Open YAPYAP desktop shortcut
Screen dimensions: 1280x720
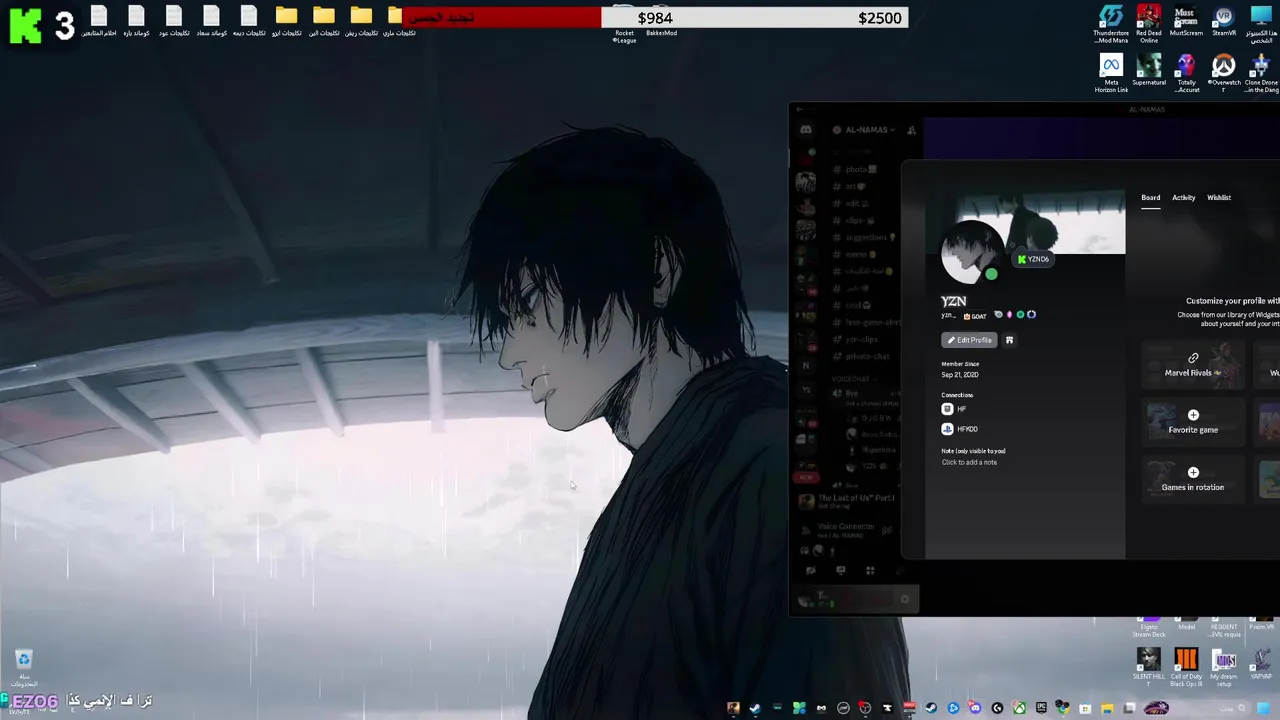click(1261, 664)
